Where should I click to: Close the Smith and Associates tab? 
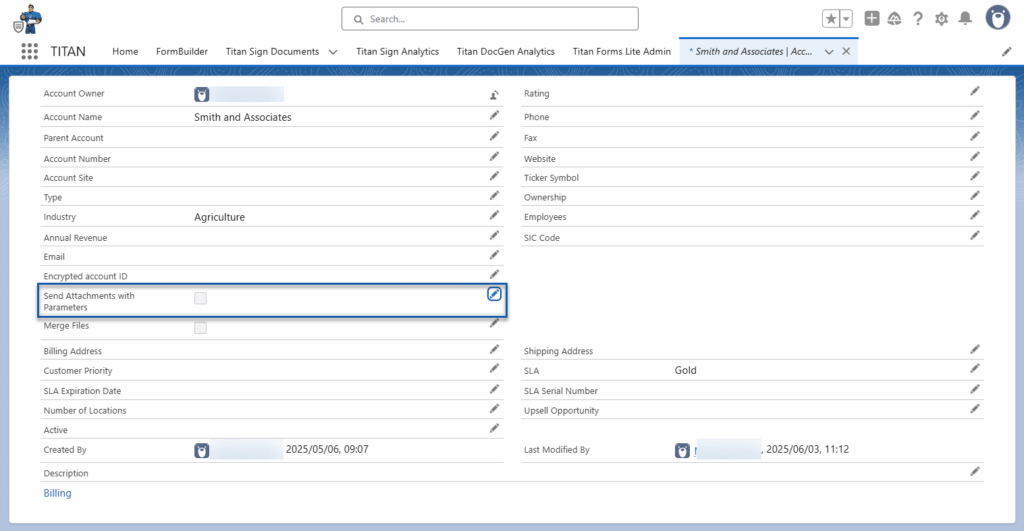click(x=846, y=52)
